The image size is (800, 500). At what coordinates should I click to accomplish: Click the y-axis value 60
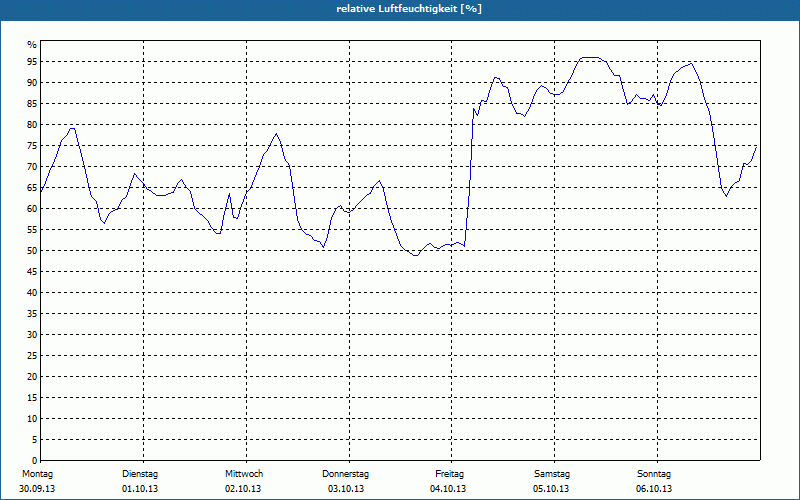(x=32, y=209)
